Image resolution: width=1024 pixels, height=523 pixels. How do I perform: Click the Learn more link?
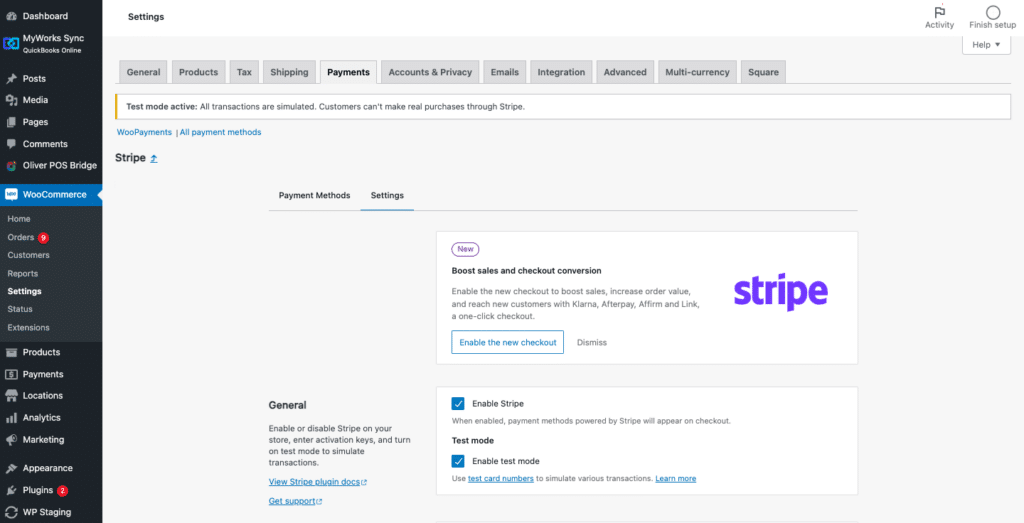(x=676, y=479)
